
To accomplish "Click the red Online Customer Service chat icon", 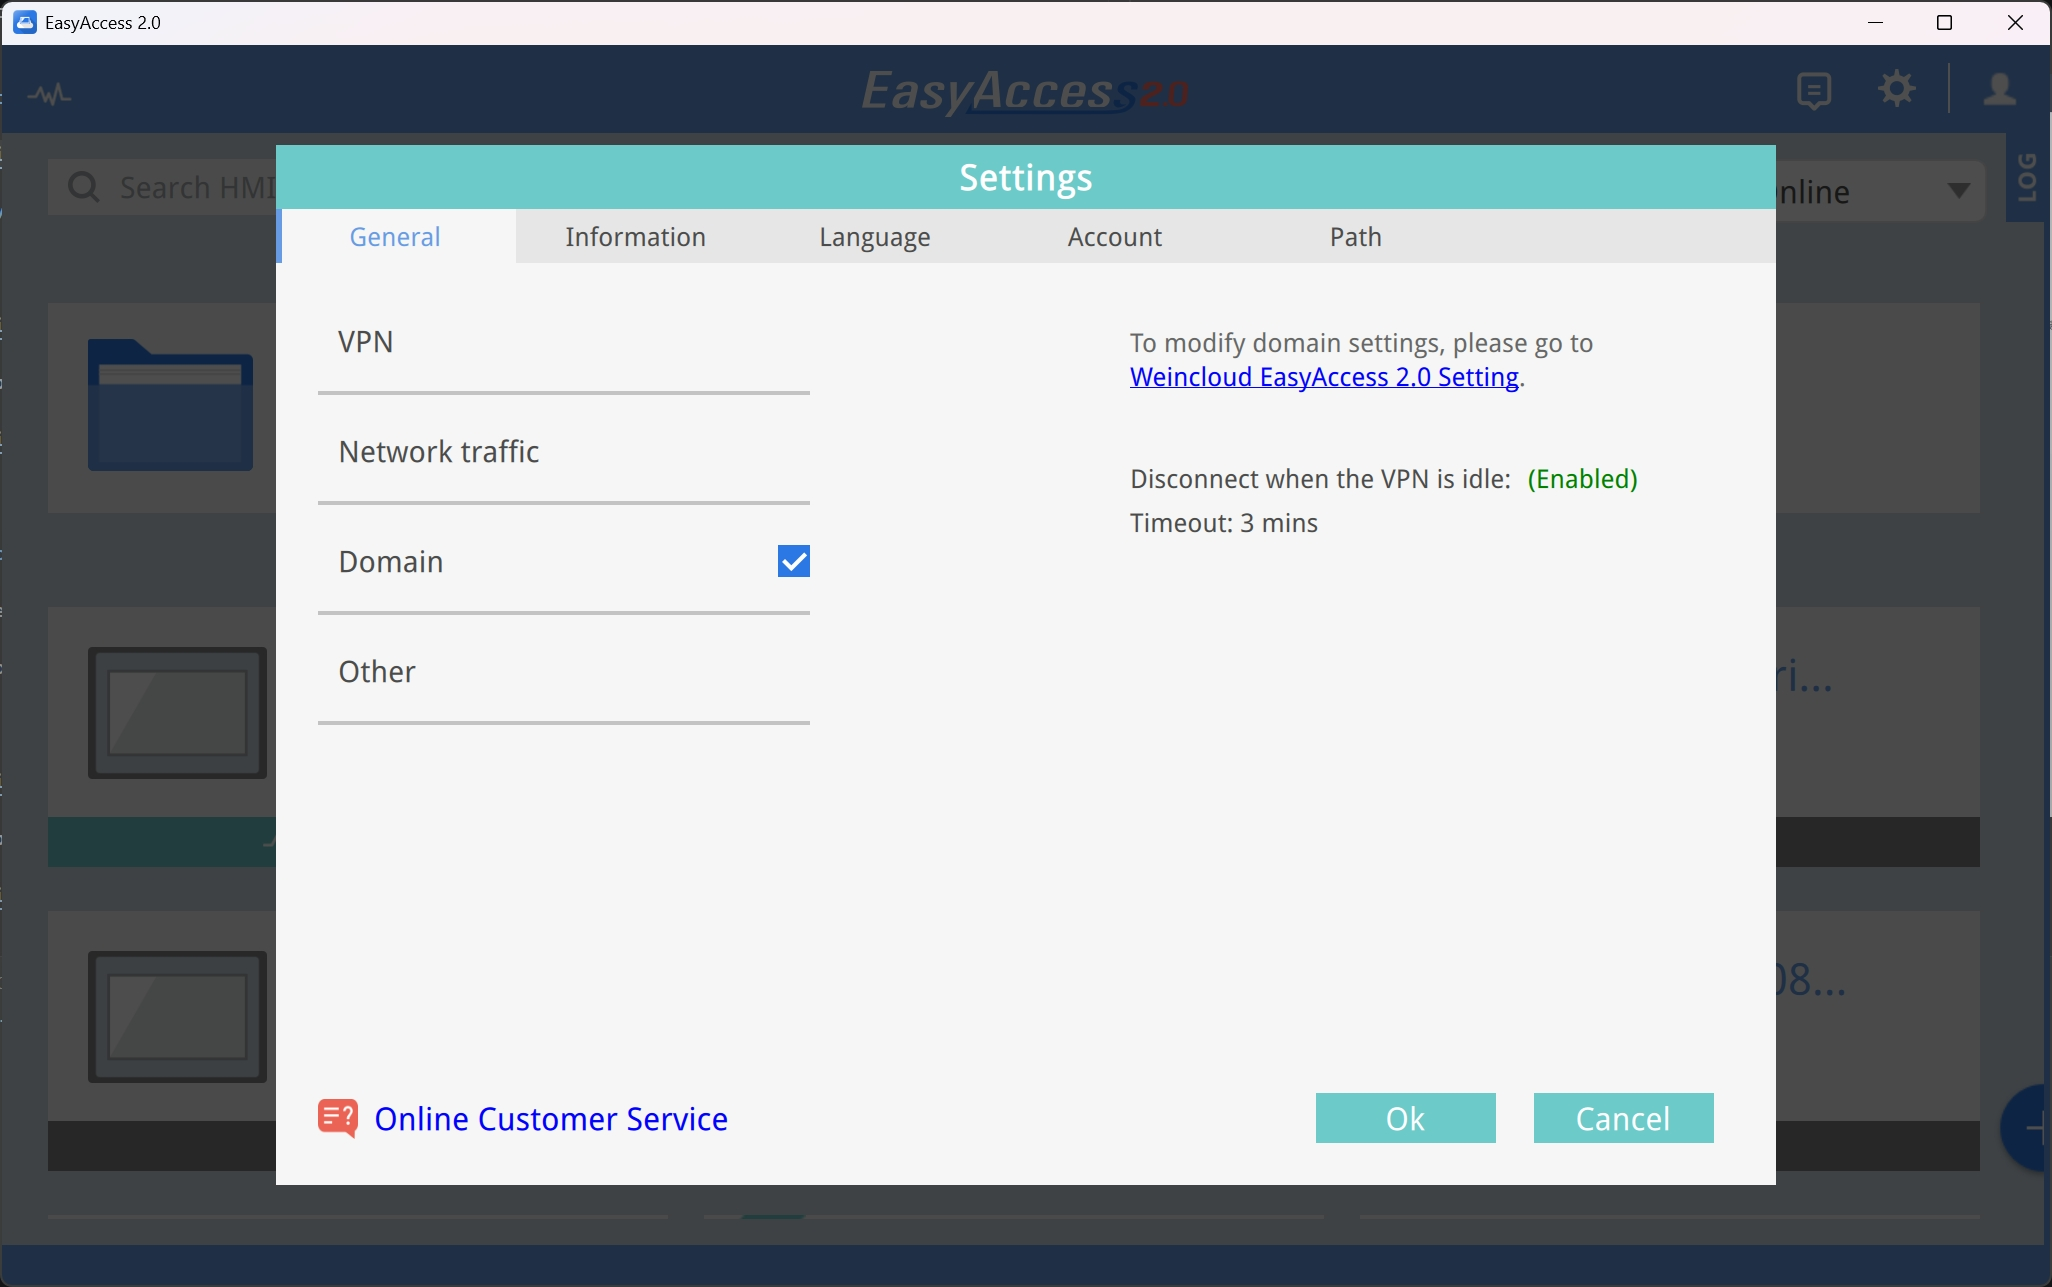I will click(x=338, y=1118).
